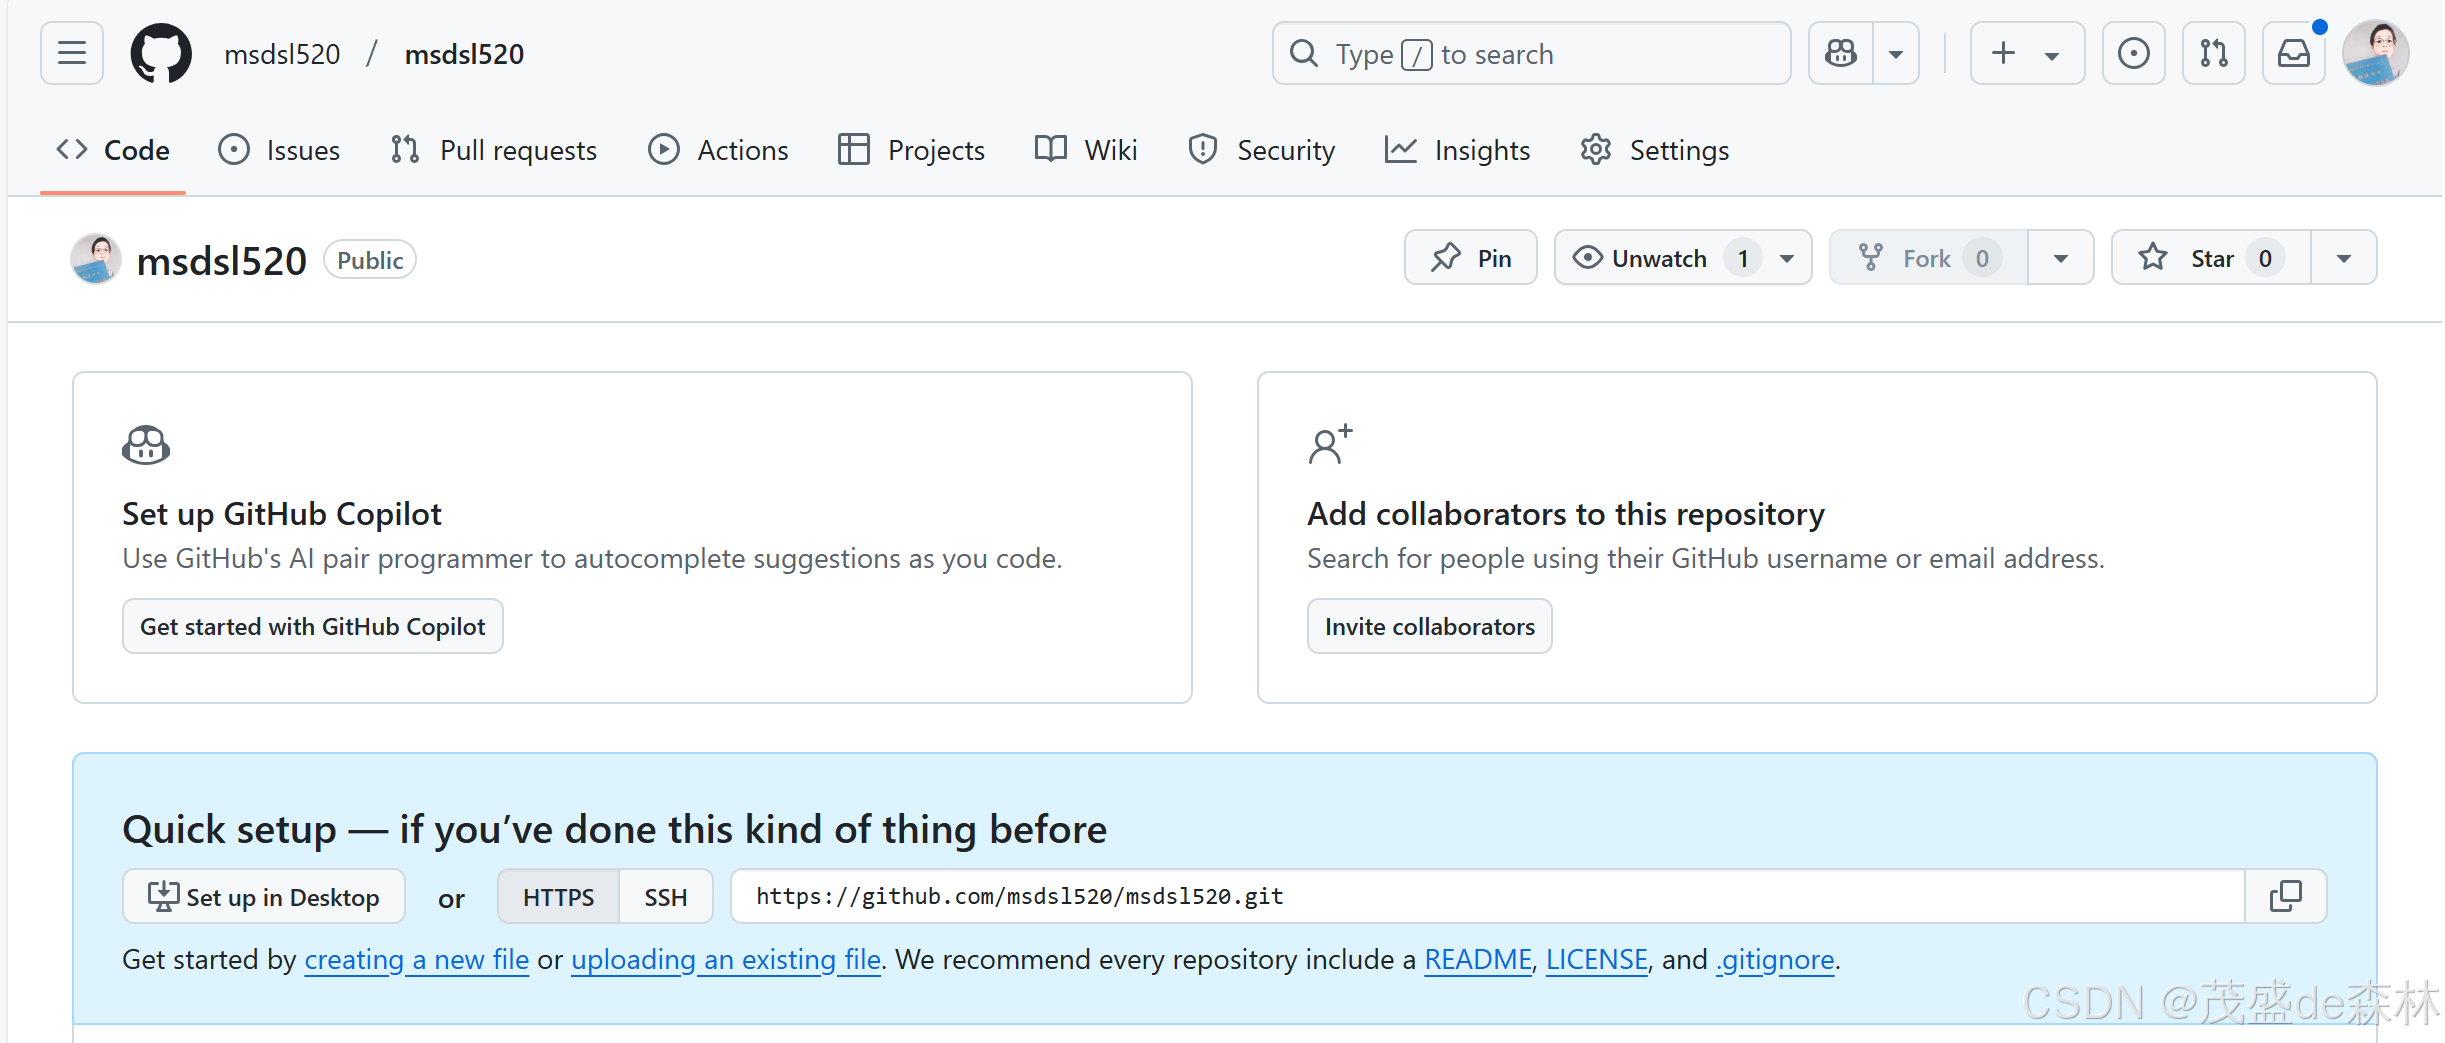Open the user profile avatar menu
Screen dimensions: 2445x1043
2376,53
